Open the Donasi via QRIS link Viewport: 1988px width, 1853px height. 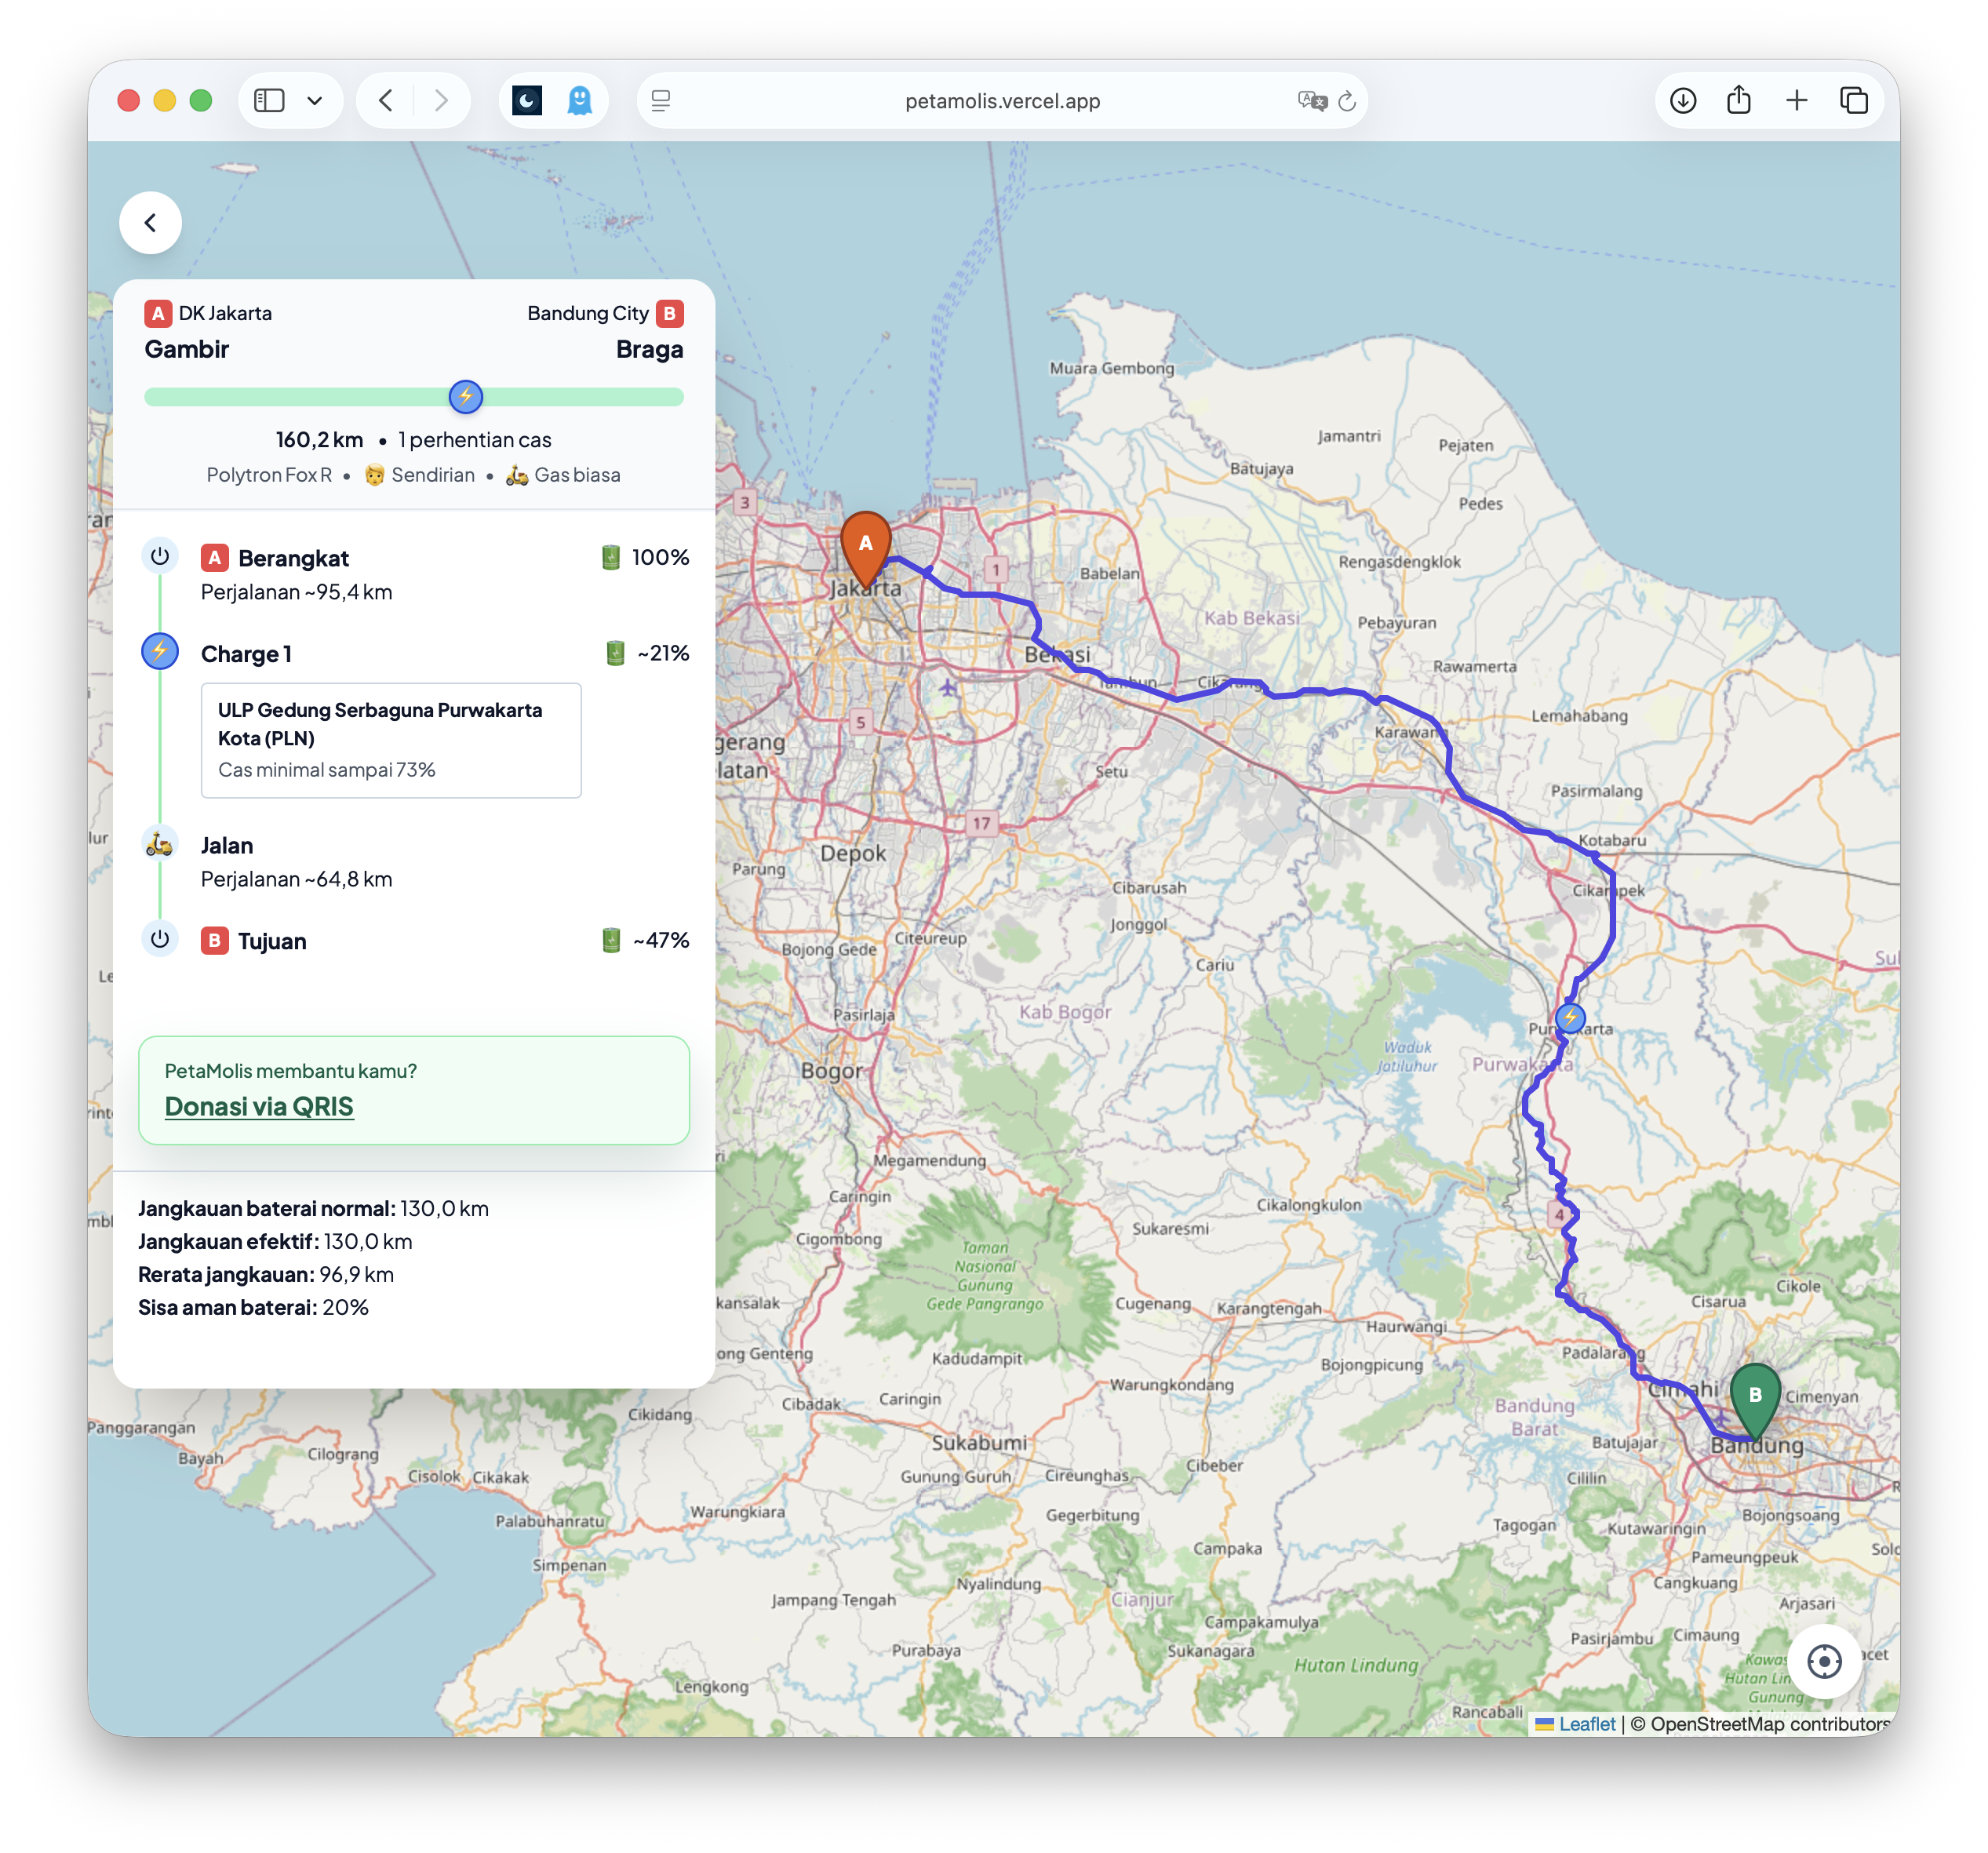click(258, 1106)
